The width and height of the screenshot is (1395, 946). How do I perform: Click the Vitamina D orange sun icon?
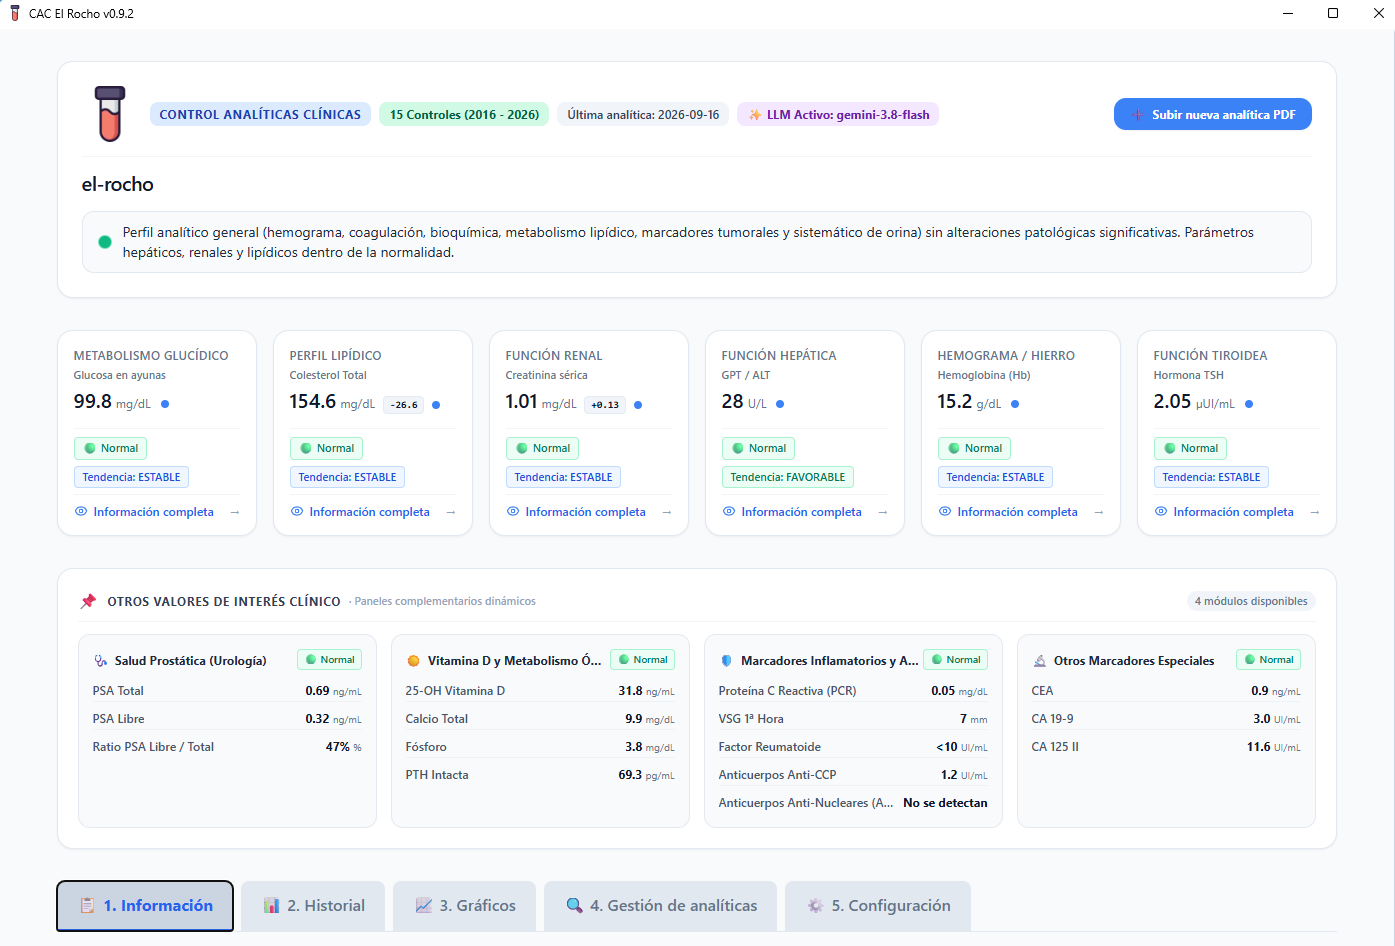click(413, 661)
